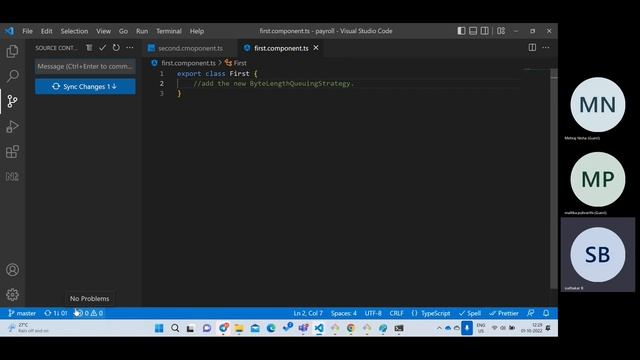The image size is (640, 360).
Task: Click synchronize changes in status bar
Action: click(x=56, y=313)
